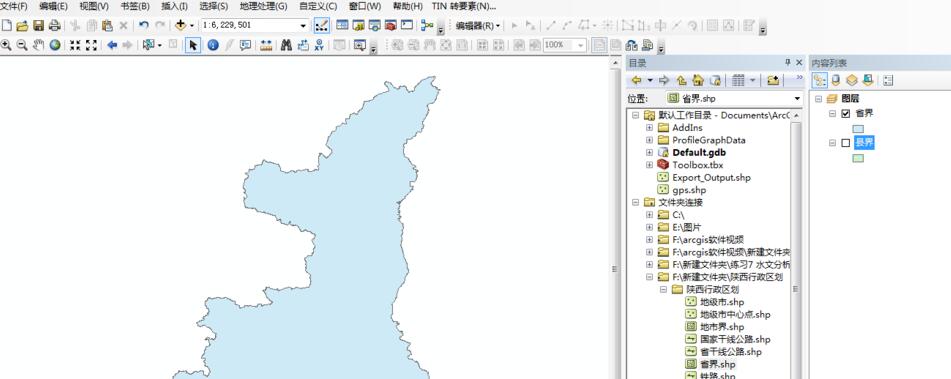This screenshot has width=951, height=379.
Task: Select the Measure ruler tool
Action: [x=266, y=45]
